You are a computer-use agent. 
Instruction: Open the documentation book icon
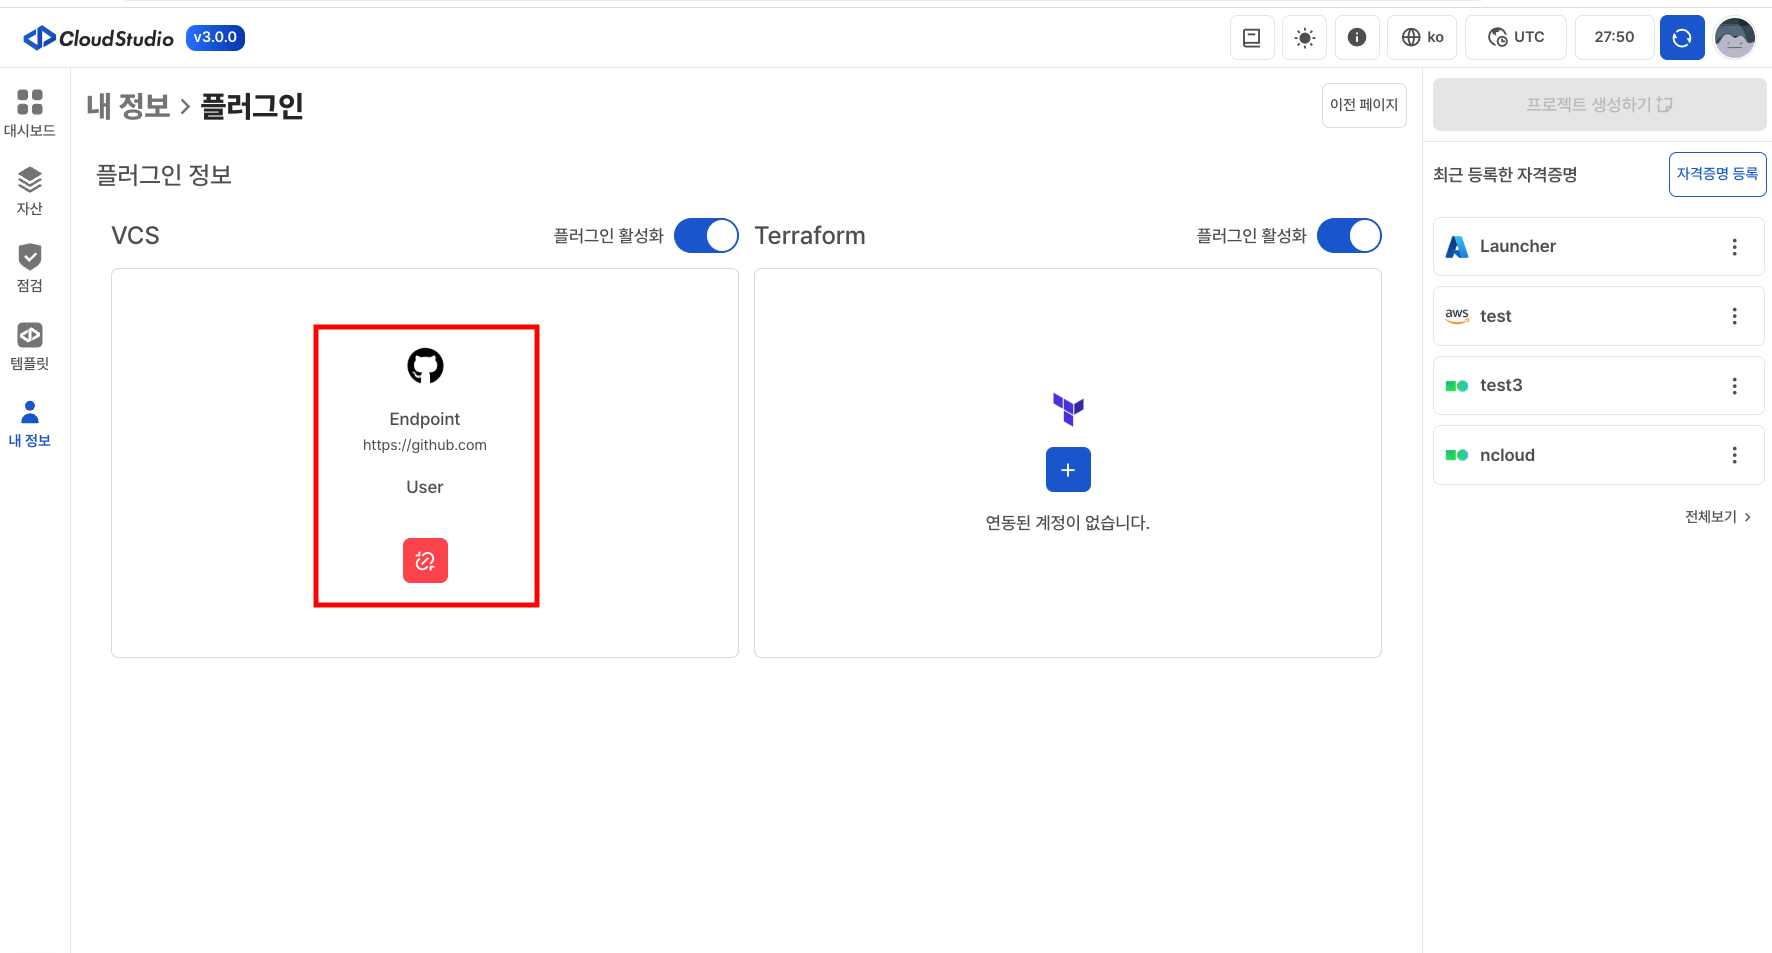coord(1251,38)
